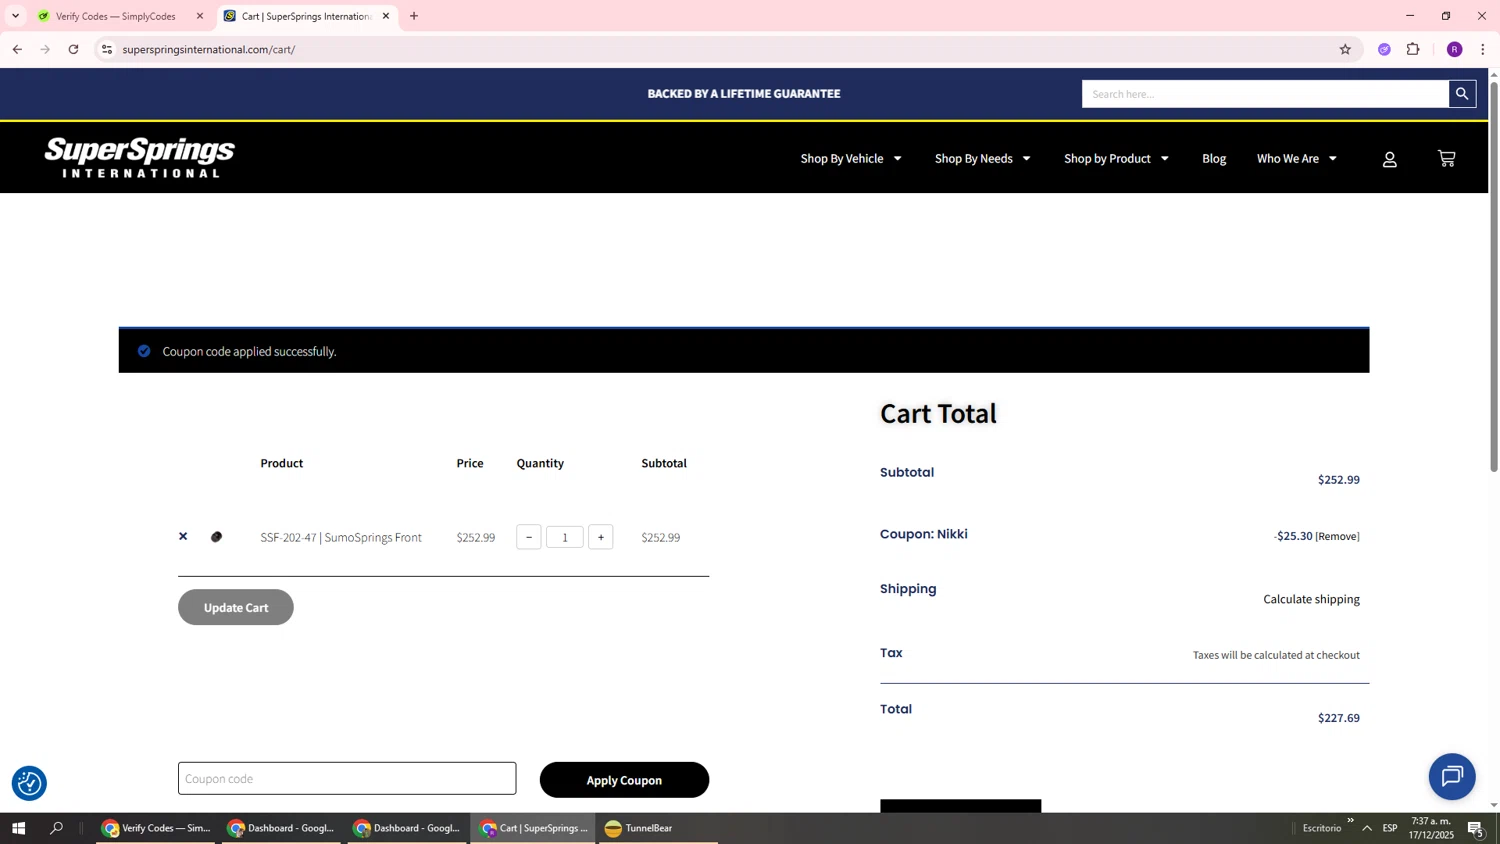Open the tab search dropdown arrow
This screenshot has width=1500, height=844.
15,16
